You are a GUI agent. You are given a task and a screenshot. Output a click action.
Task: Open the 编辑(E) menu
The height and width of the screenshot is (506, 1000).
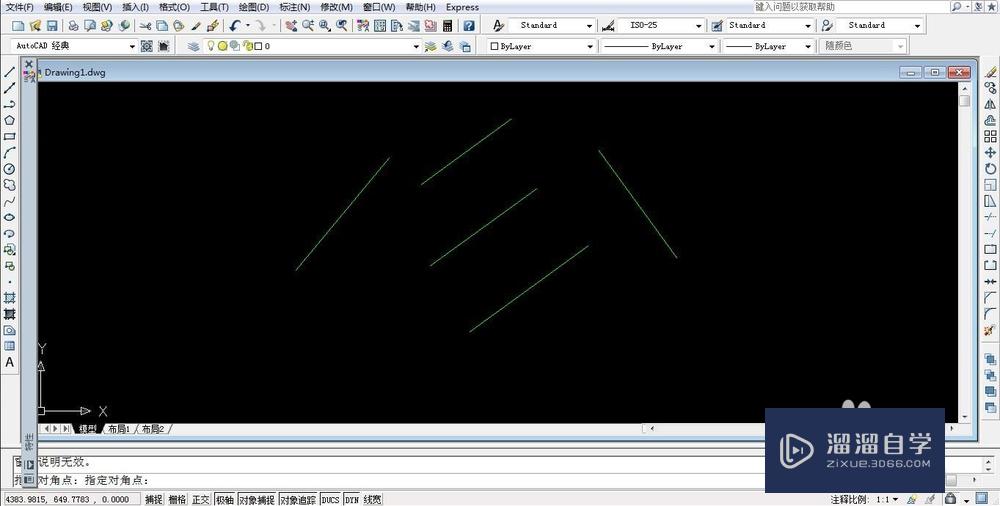[58, 7]
